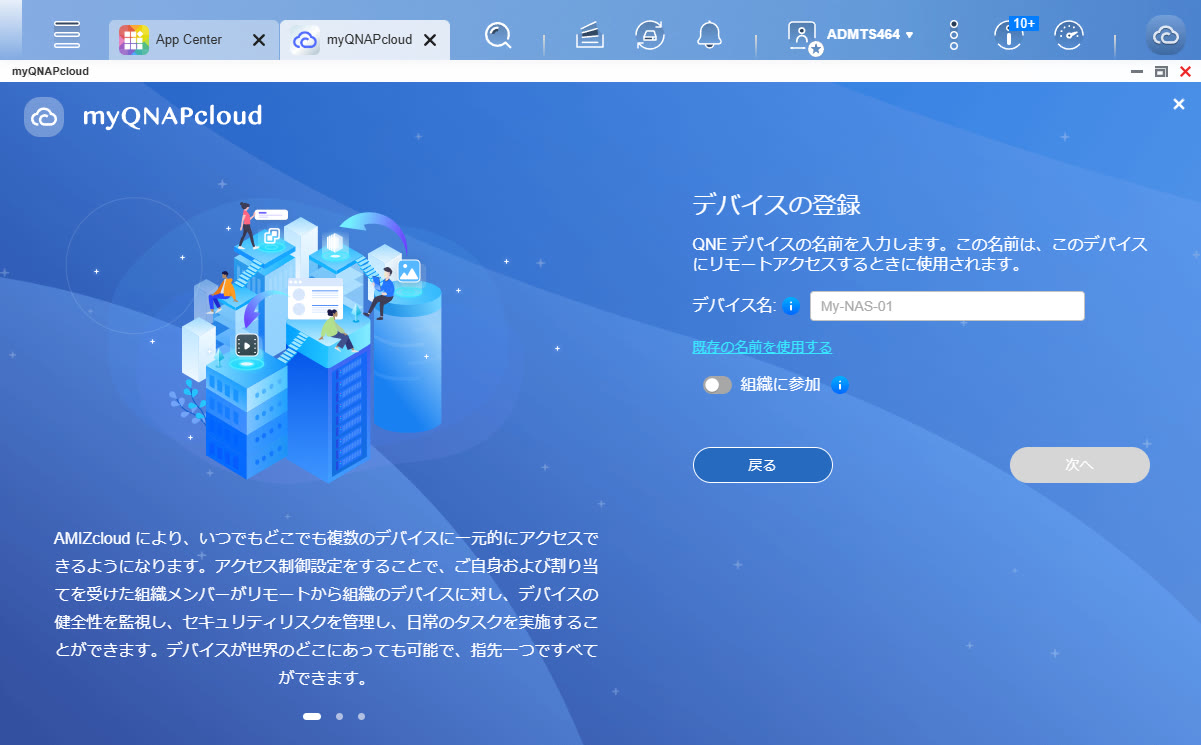Click the 戻る button
This screenshot has width=1201, height=745.
click(762, 465)
